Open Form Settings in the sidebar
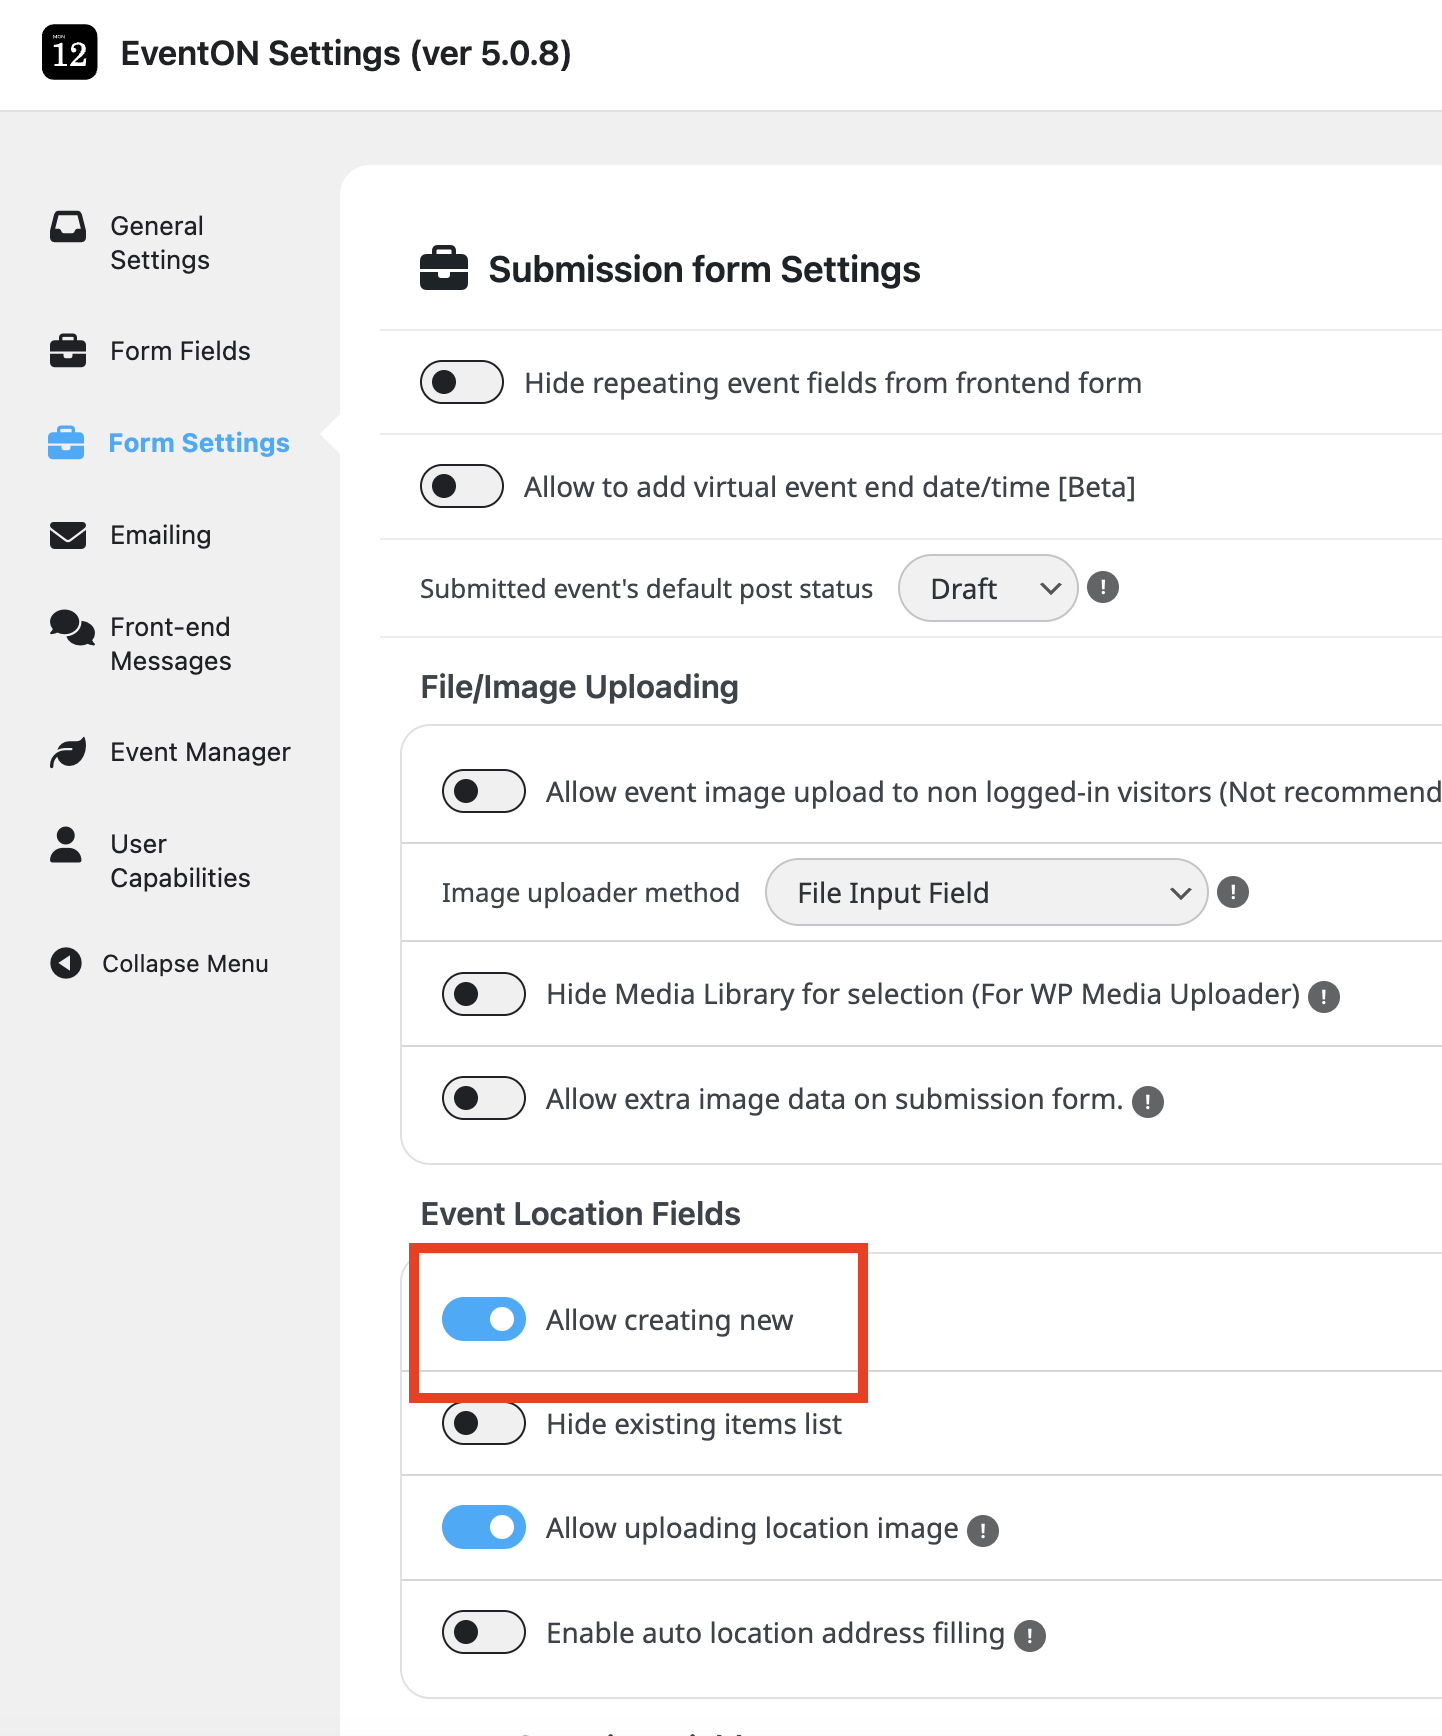 198,443
